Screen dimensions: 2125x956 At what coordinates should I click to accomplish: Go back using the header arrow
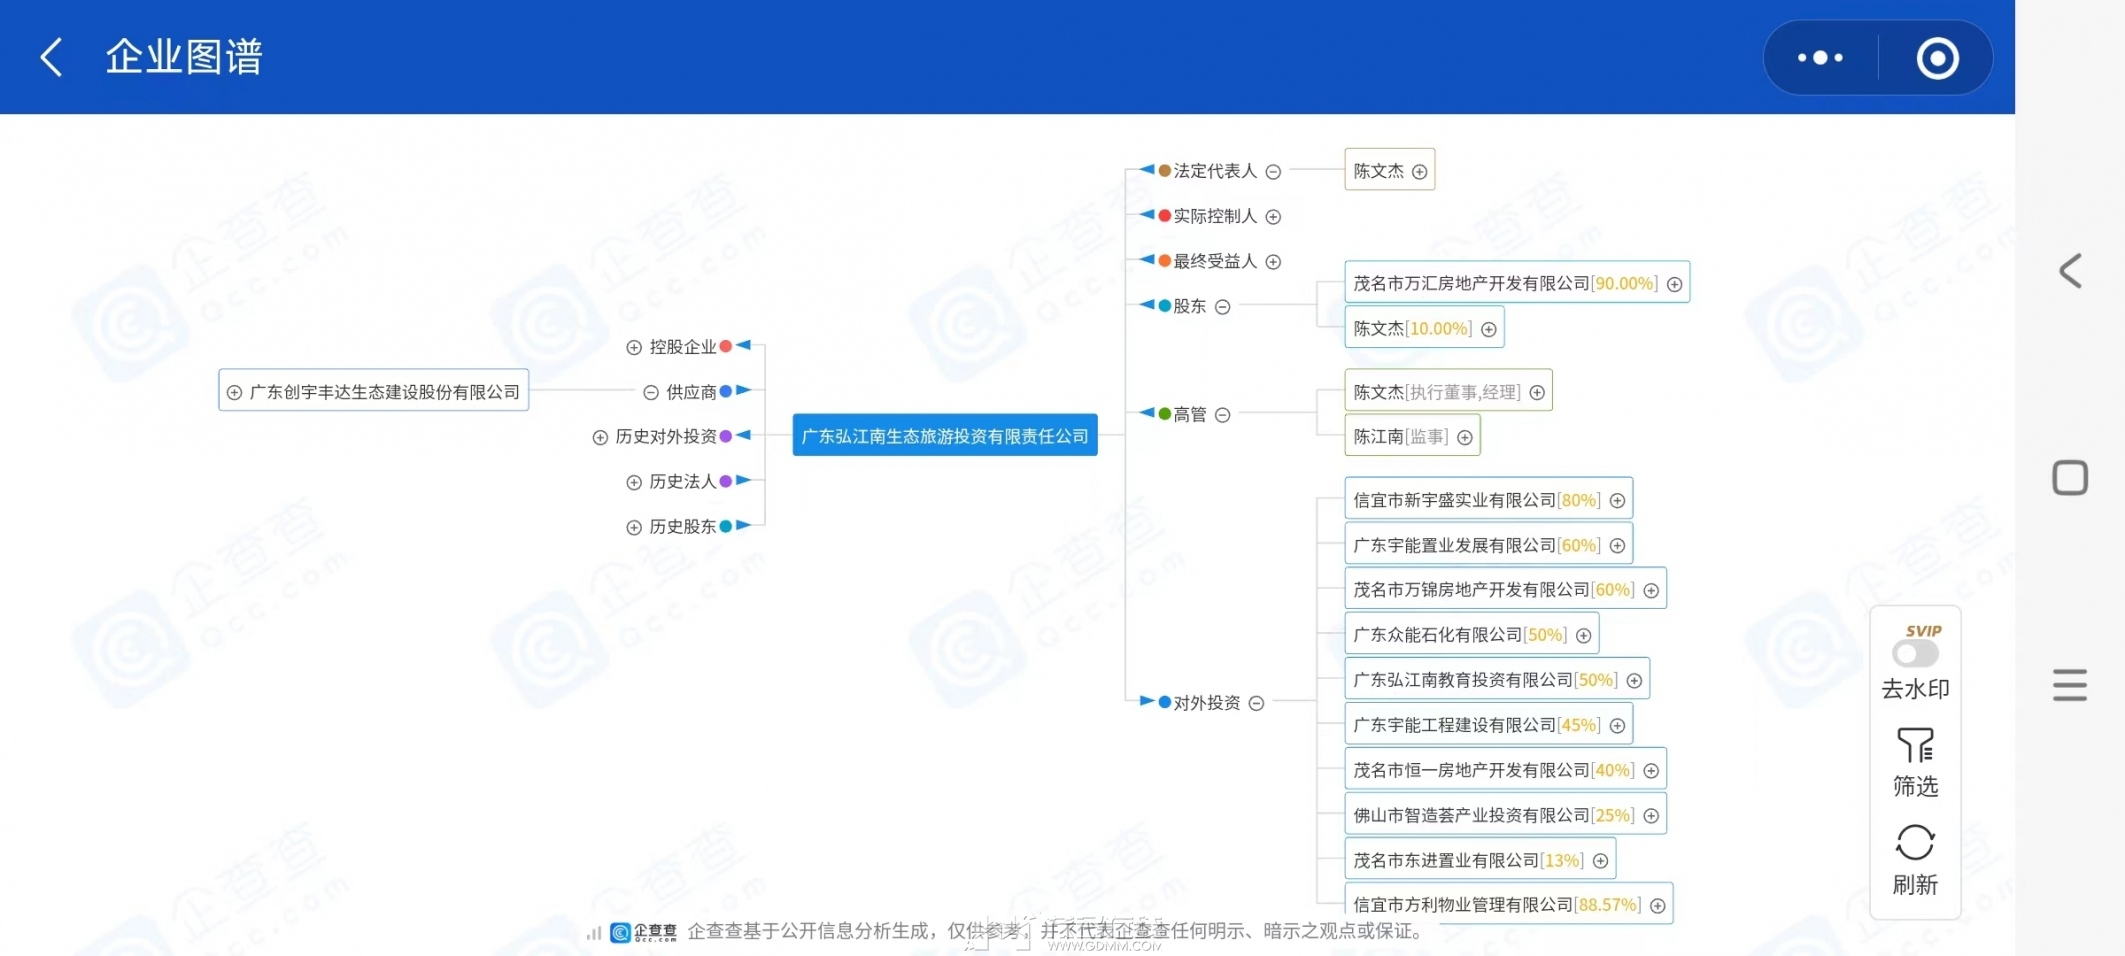tap(52, 57)
